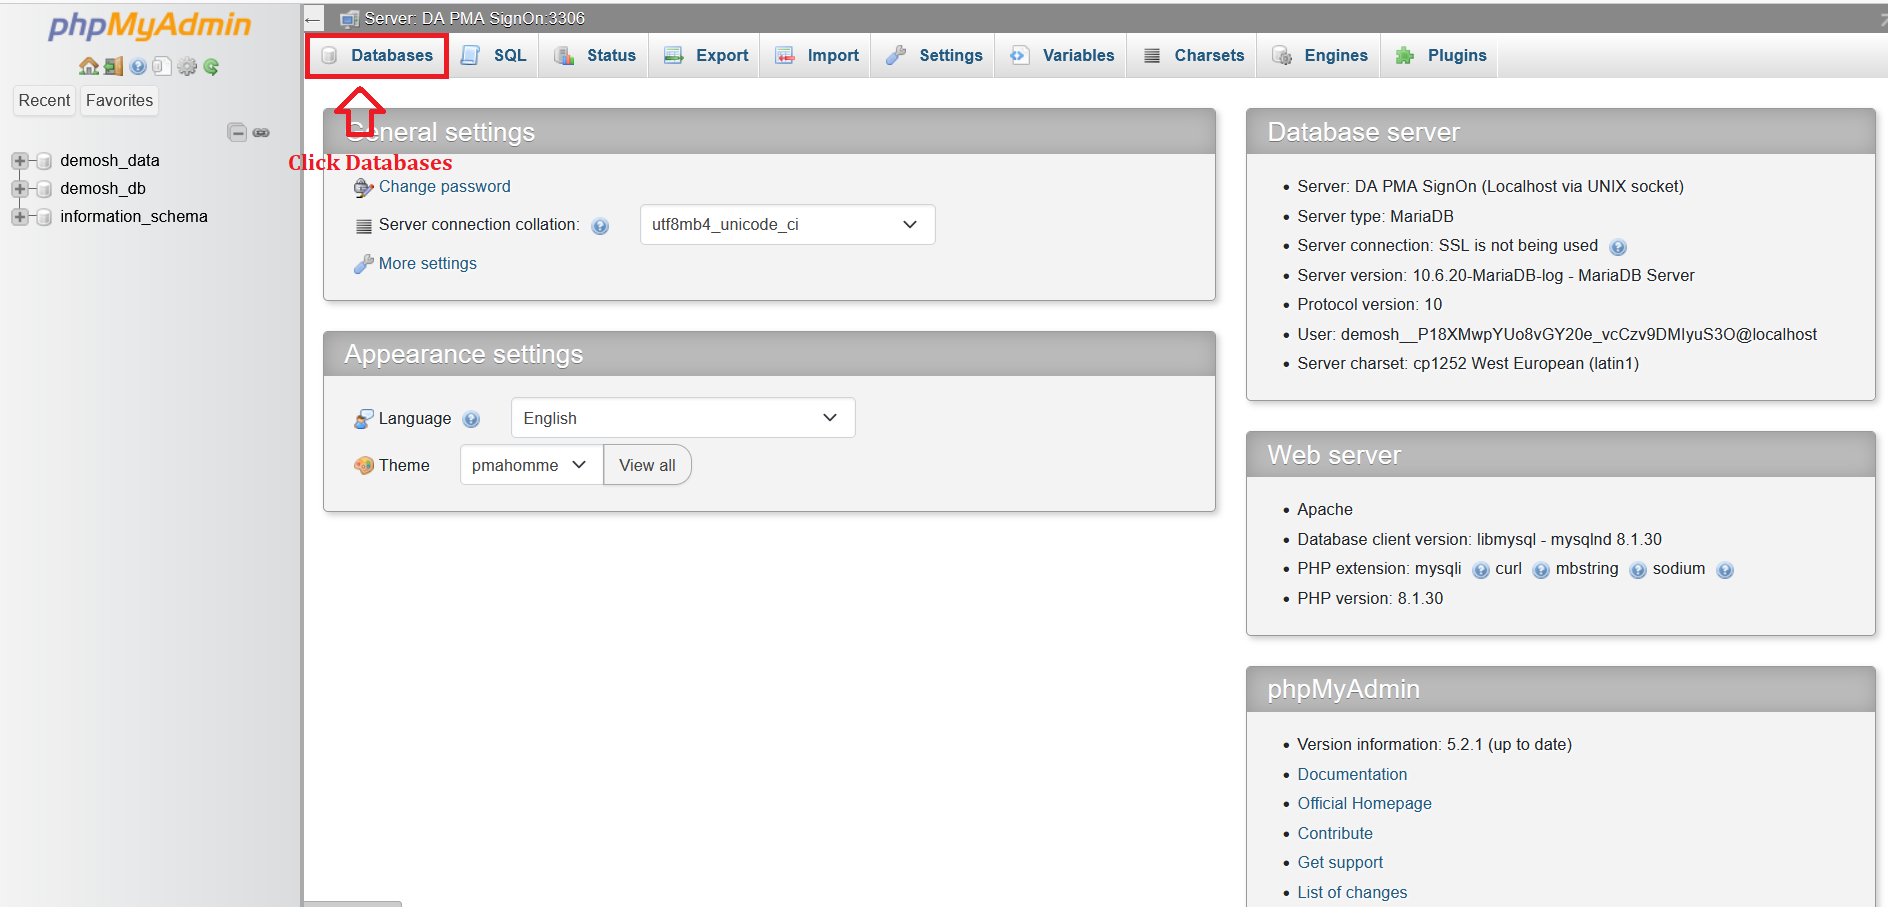Open the Databases tab
Viewport: 1899px width, 918px height.
pyautogui.click(x=377, y=56)
